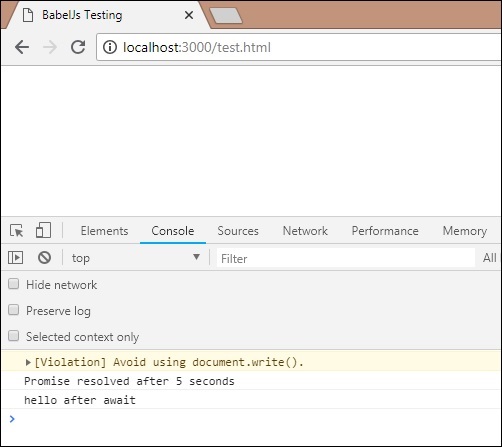
Task: Clear console using the ban icon
Action: [44, 258]
